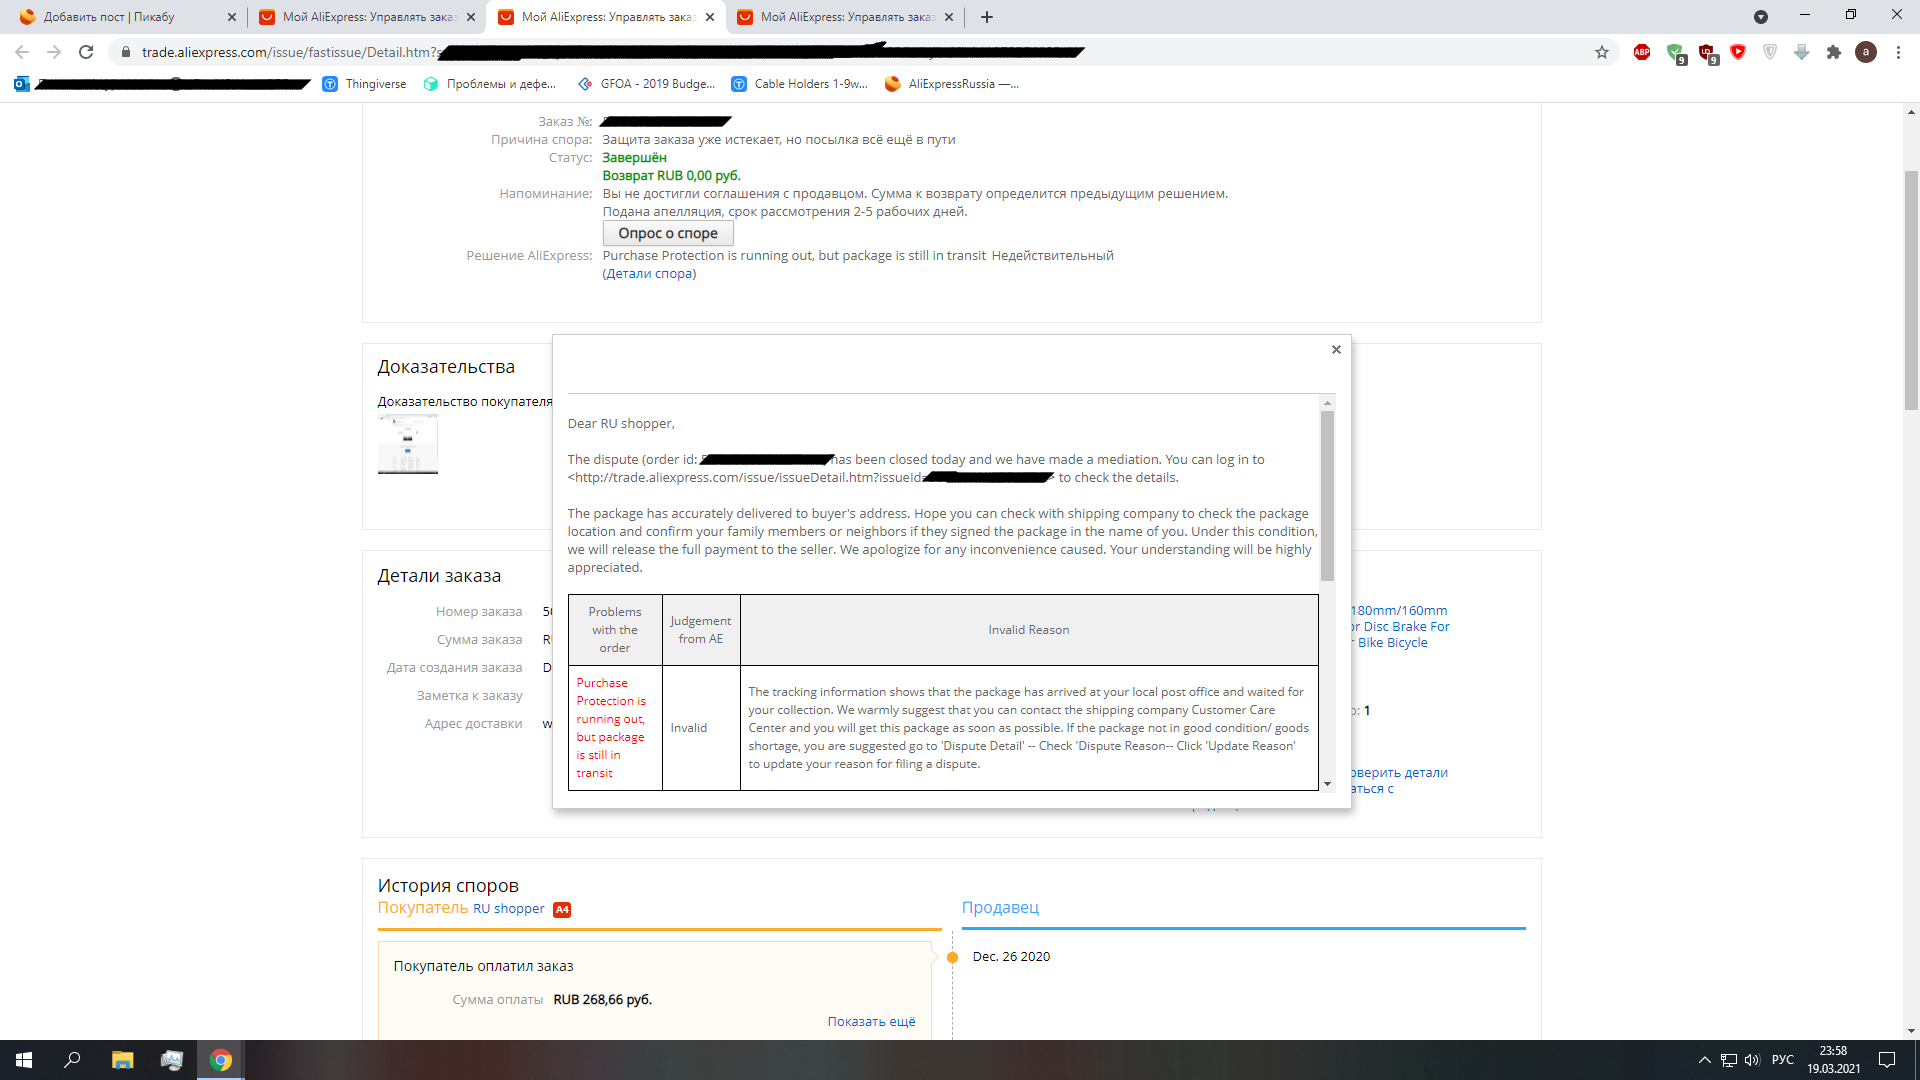Close the active AliExpress tab

click(x=710, y=17)
